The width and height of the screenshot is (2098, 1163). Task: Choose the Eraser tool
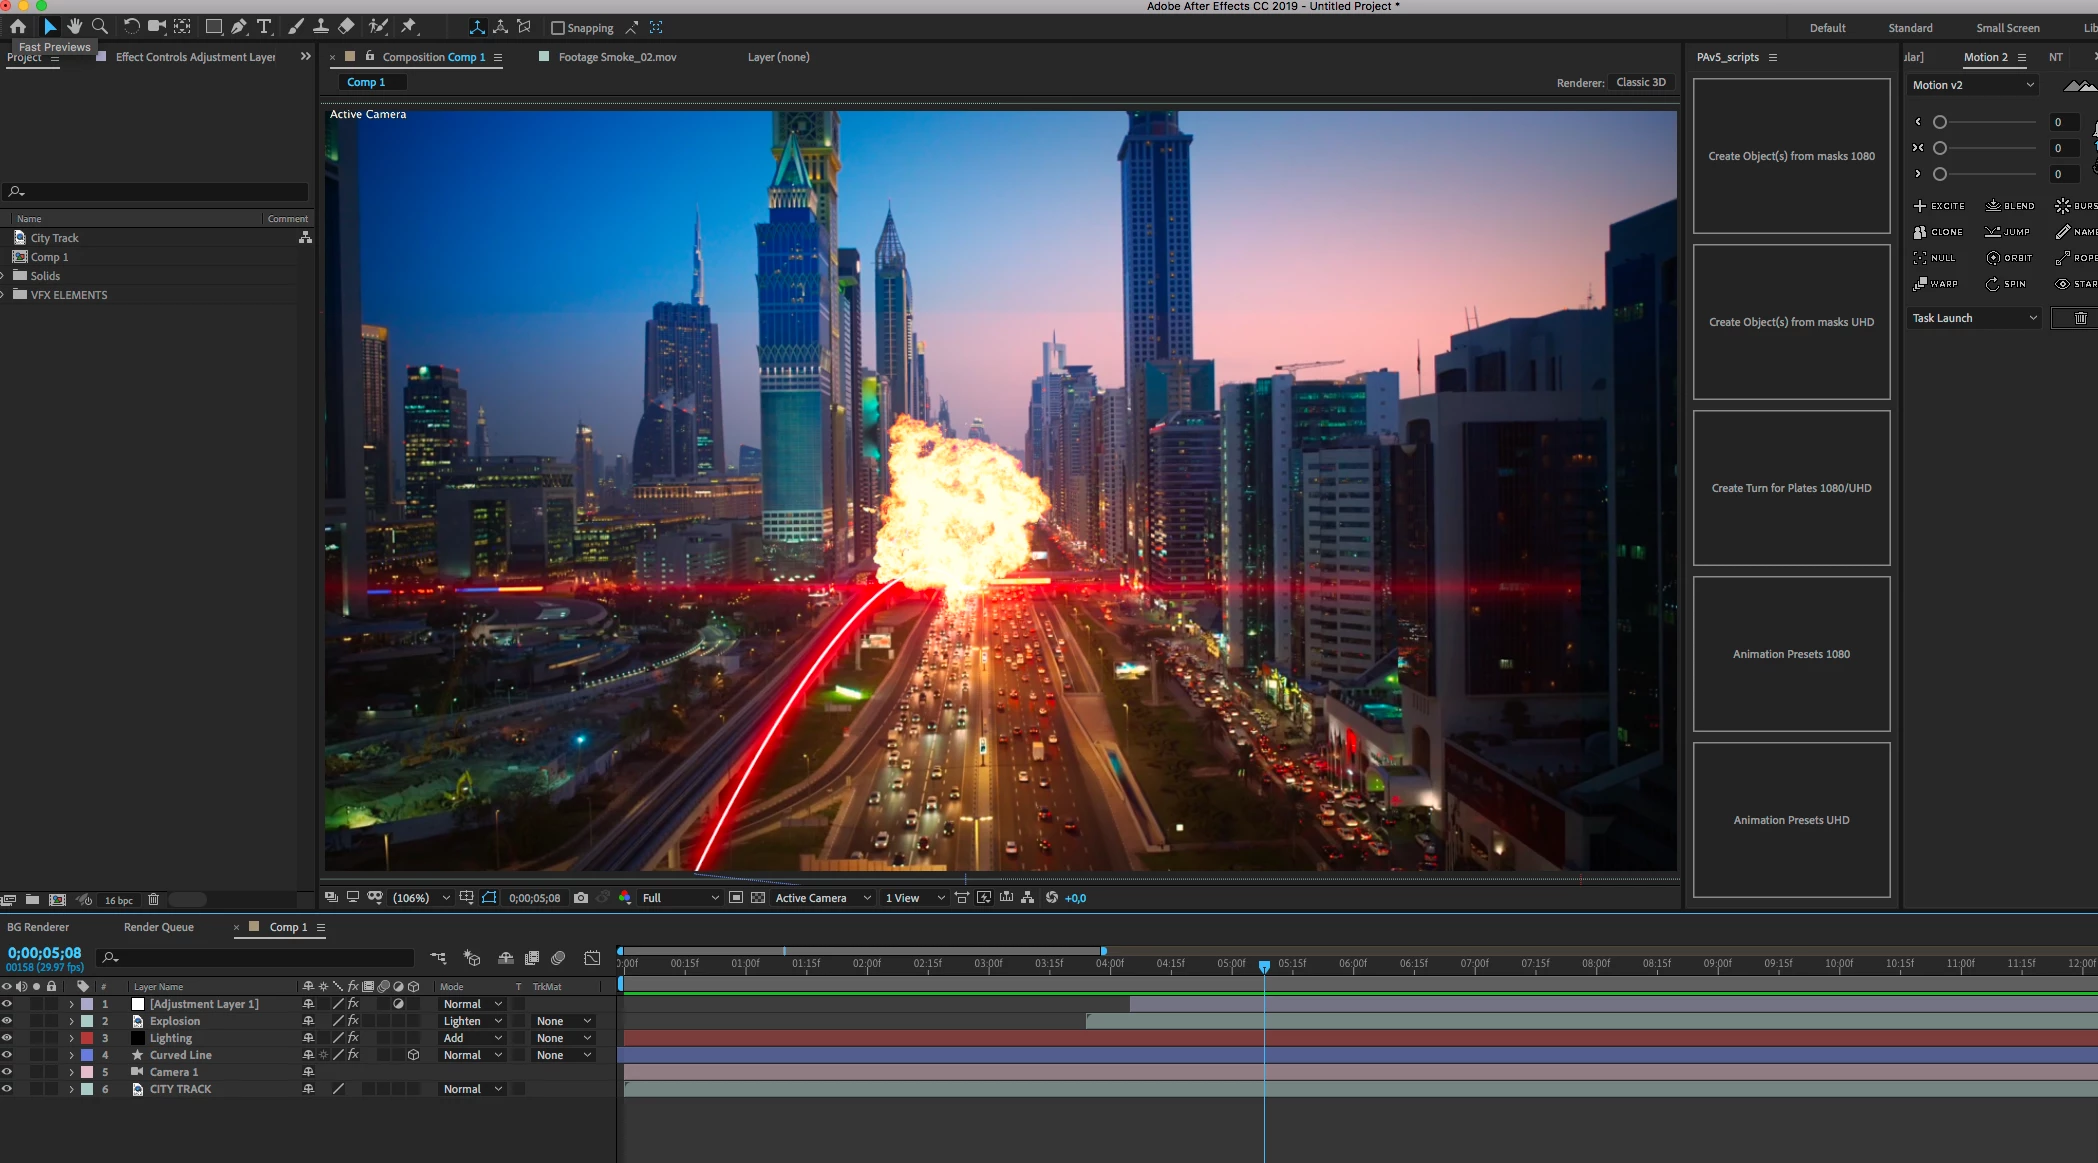(346, 27)
